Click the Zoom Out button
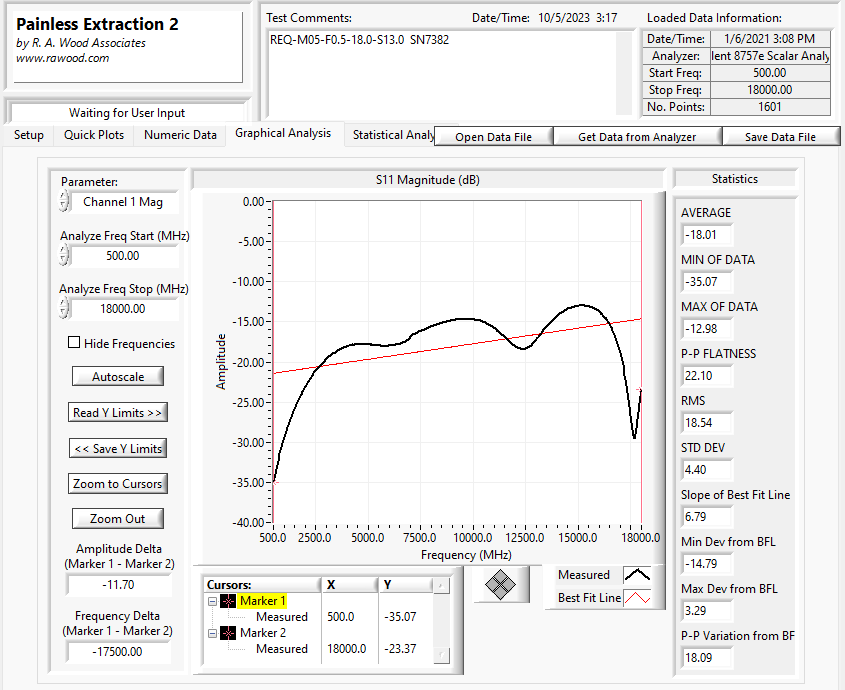 pyautogui.click(x=117, y=519)
